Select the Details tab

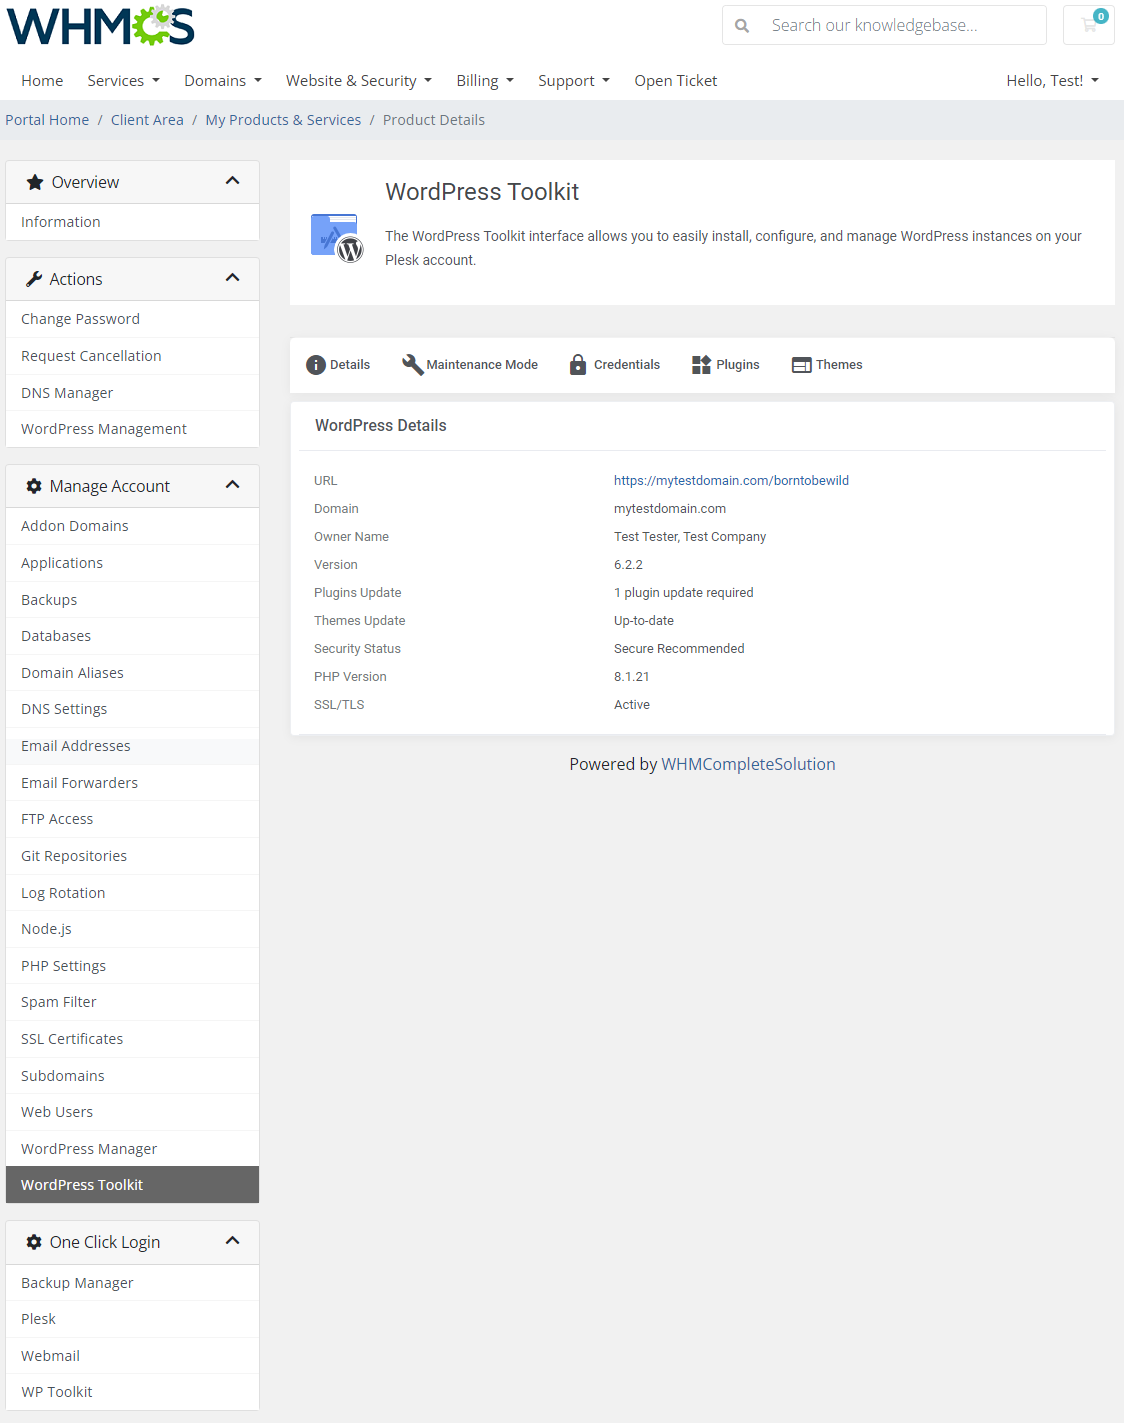pos(338,365)
